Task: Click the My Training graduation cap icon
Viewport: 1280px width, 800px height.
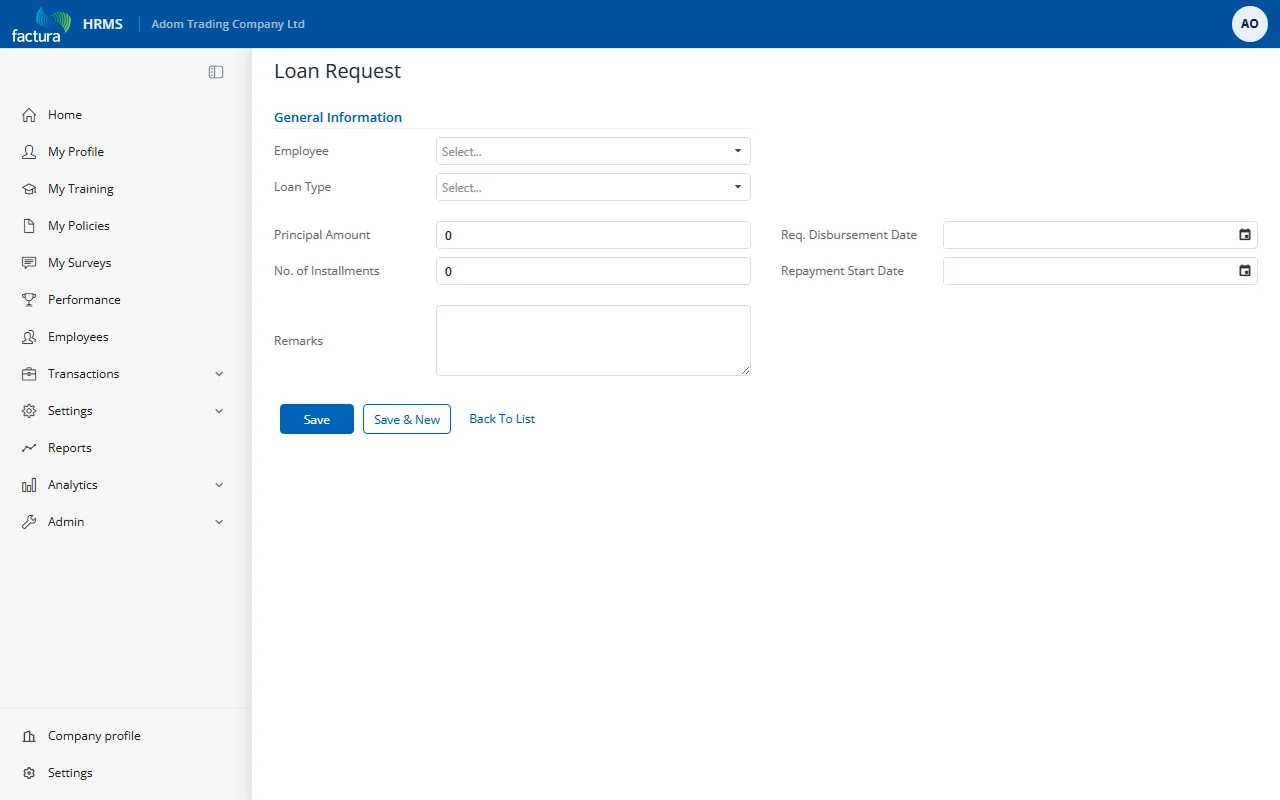Action: [x=29, y=189]
